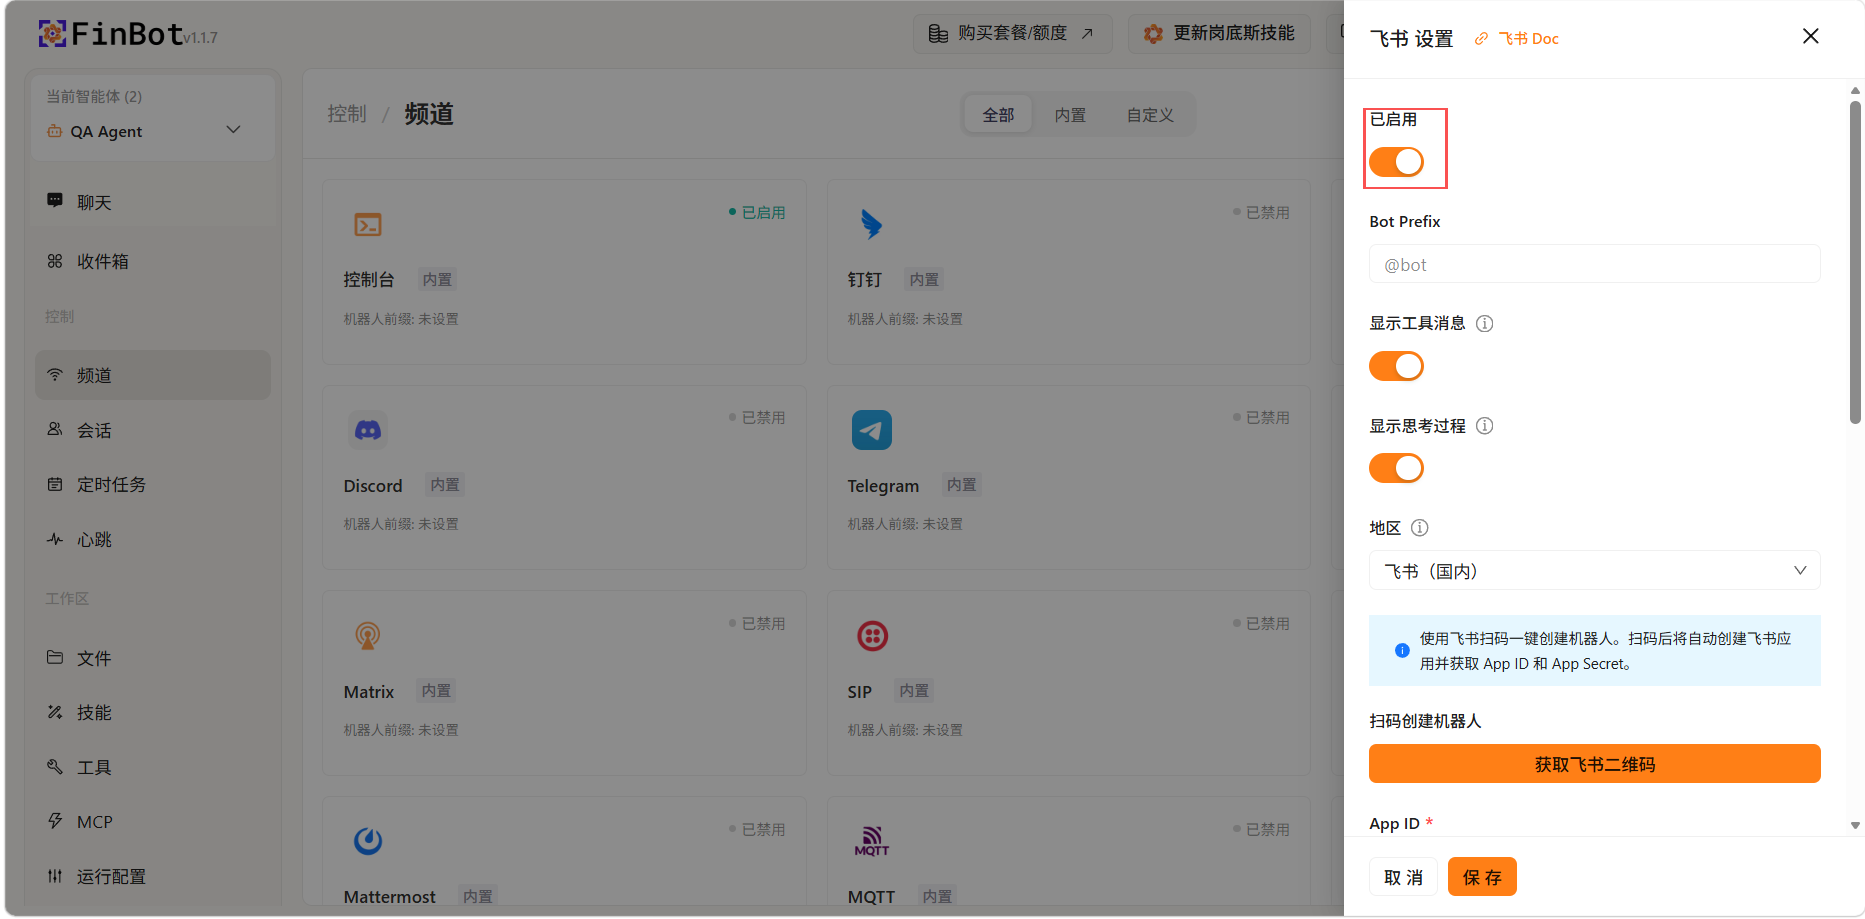Click the Telegram card title
This screenshot has width=1865, height=919.
(883, 486)
